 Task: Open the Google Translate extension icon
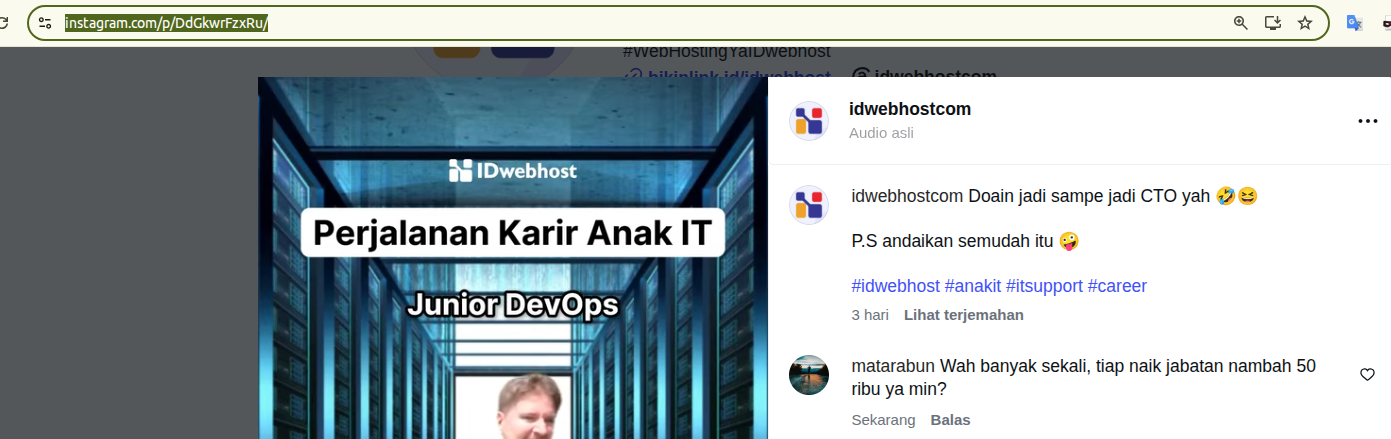[x=1355, y=23]
